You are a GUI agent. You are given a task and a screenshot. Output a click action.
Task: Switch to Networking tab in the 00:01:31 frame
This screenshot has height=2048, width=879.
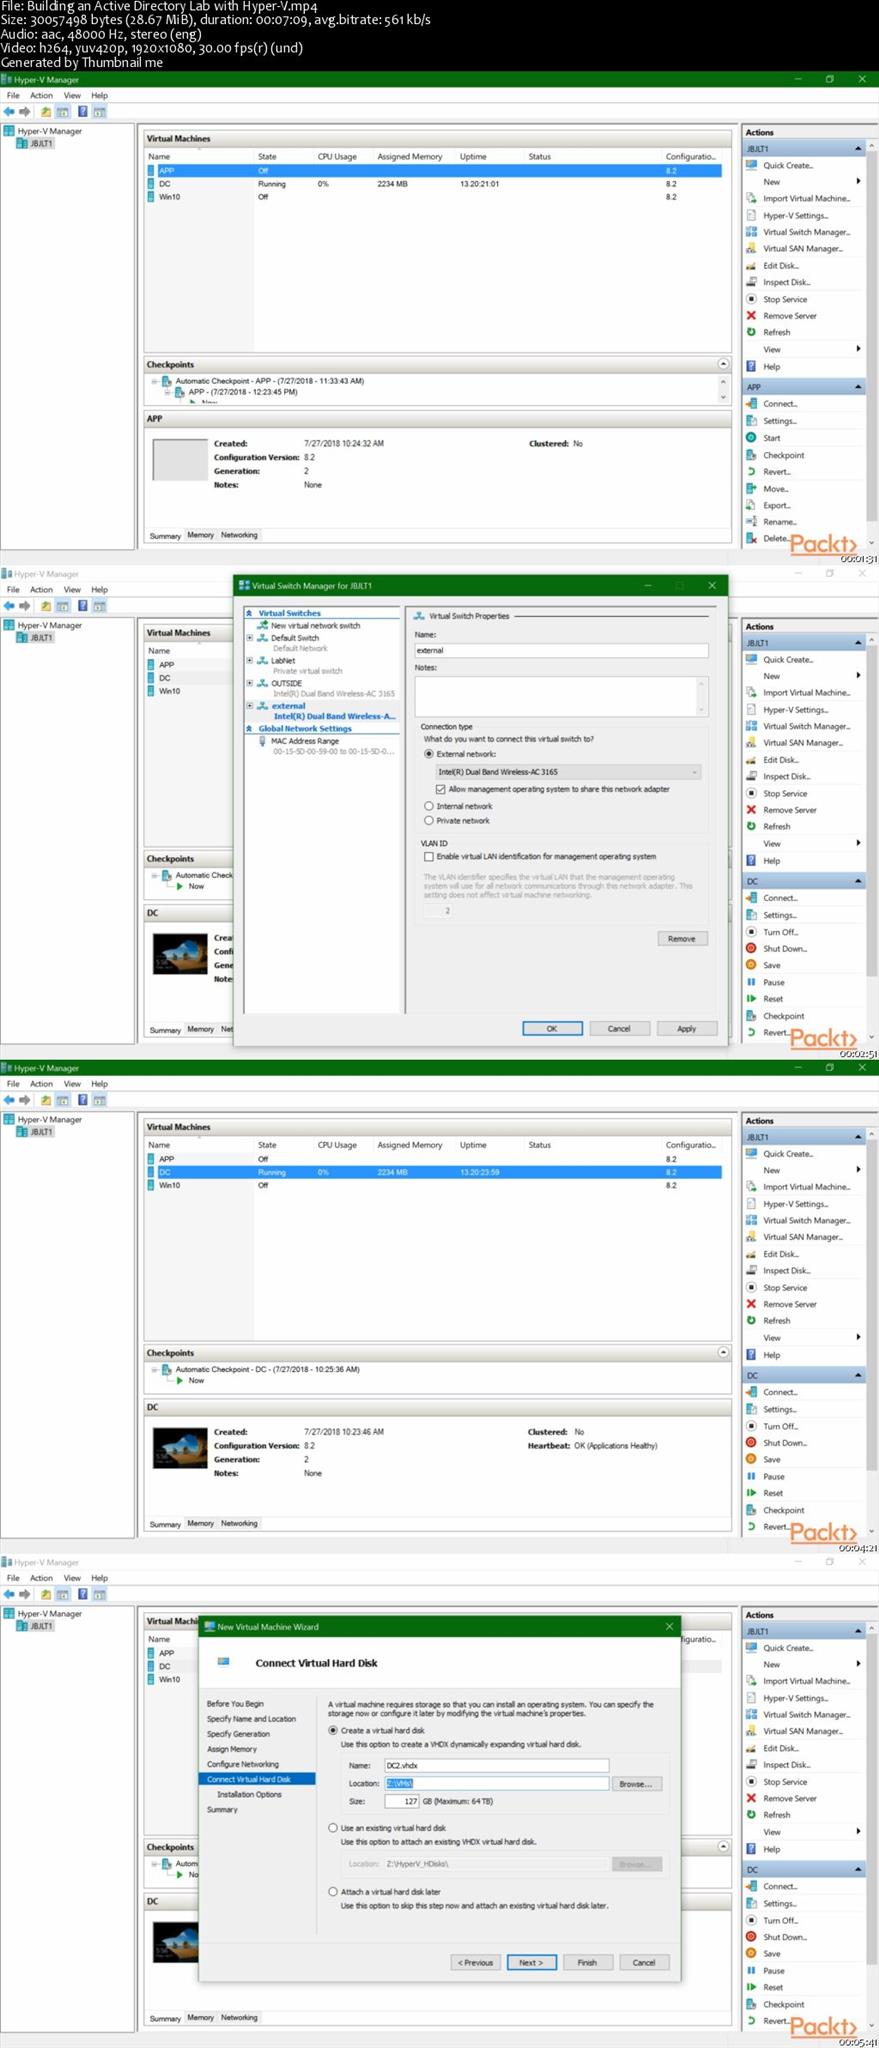pyautogui.click(x=239, y=535)
